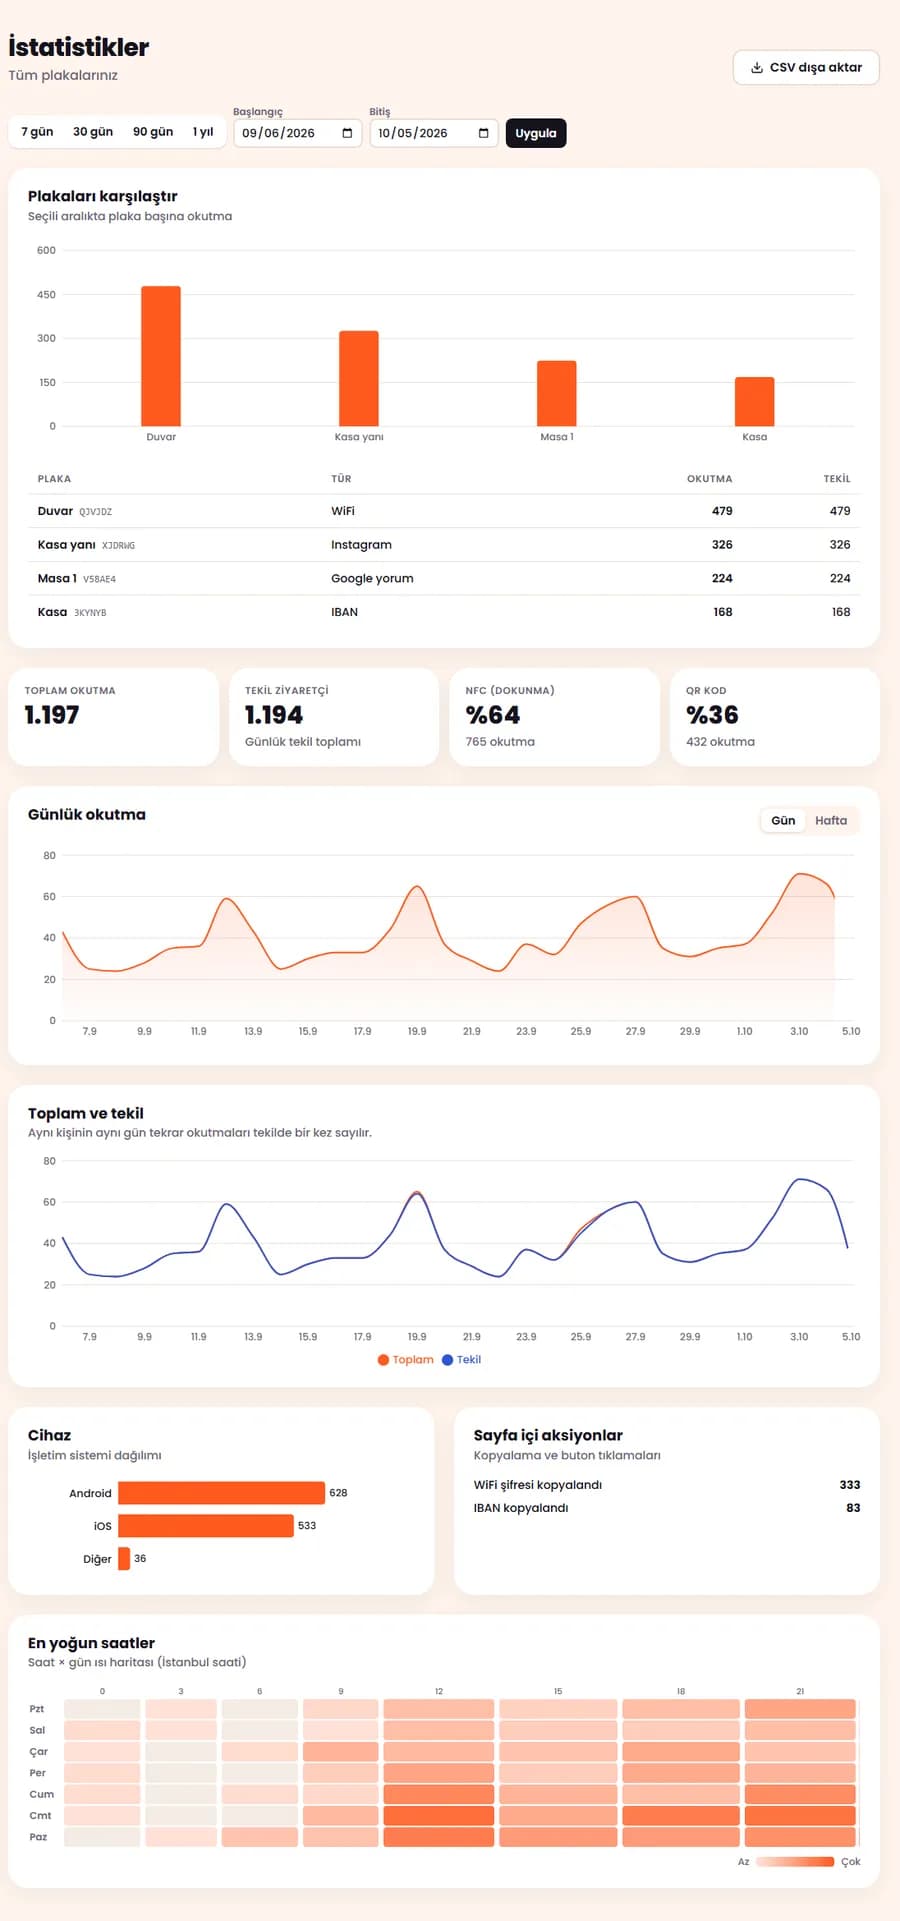This screenshot has height=1921, width=900.
Task: Select the 90 gün range
Action: (x=153, y=132)
